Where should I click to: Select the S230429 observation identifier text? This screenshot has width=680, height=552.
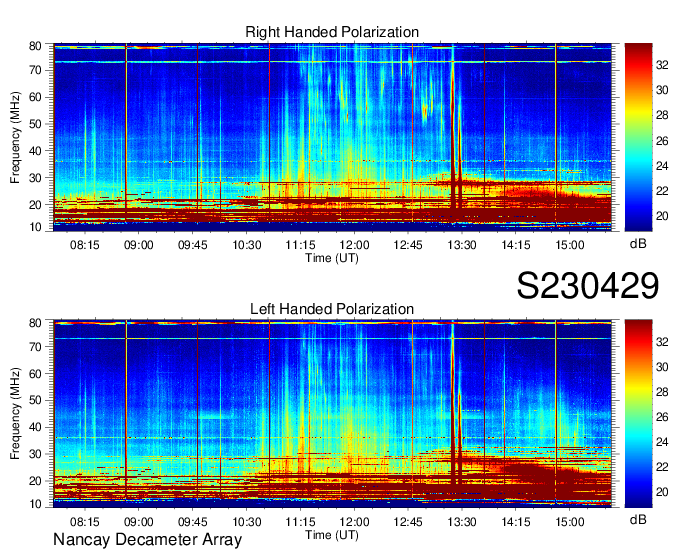click(588, 286)
